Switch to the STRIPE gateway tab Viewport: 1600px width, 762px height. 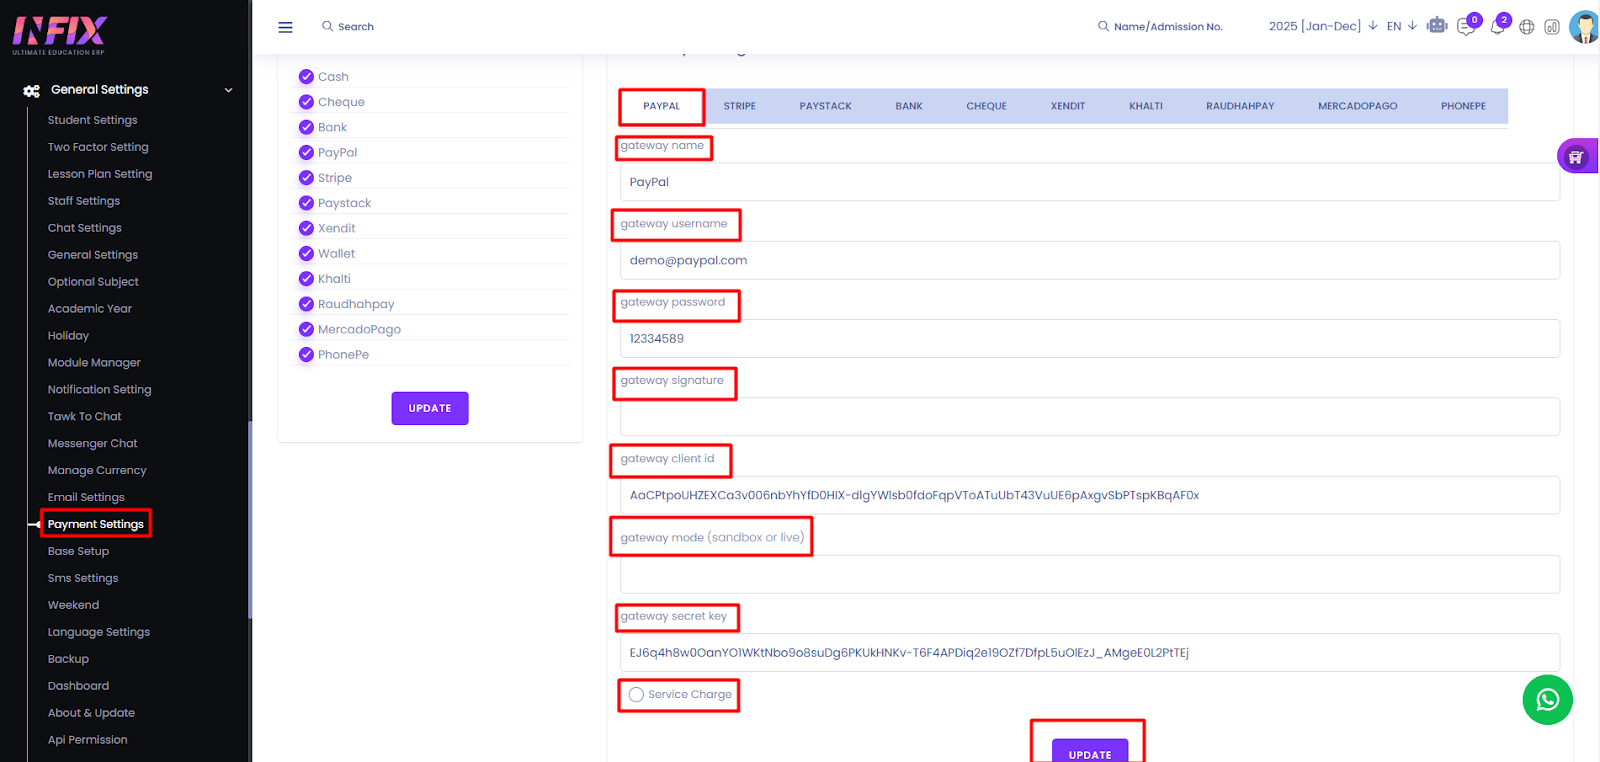pos(740,106)
